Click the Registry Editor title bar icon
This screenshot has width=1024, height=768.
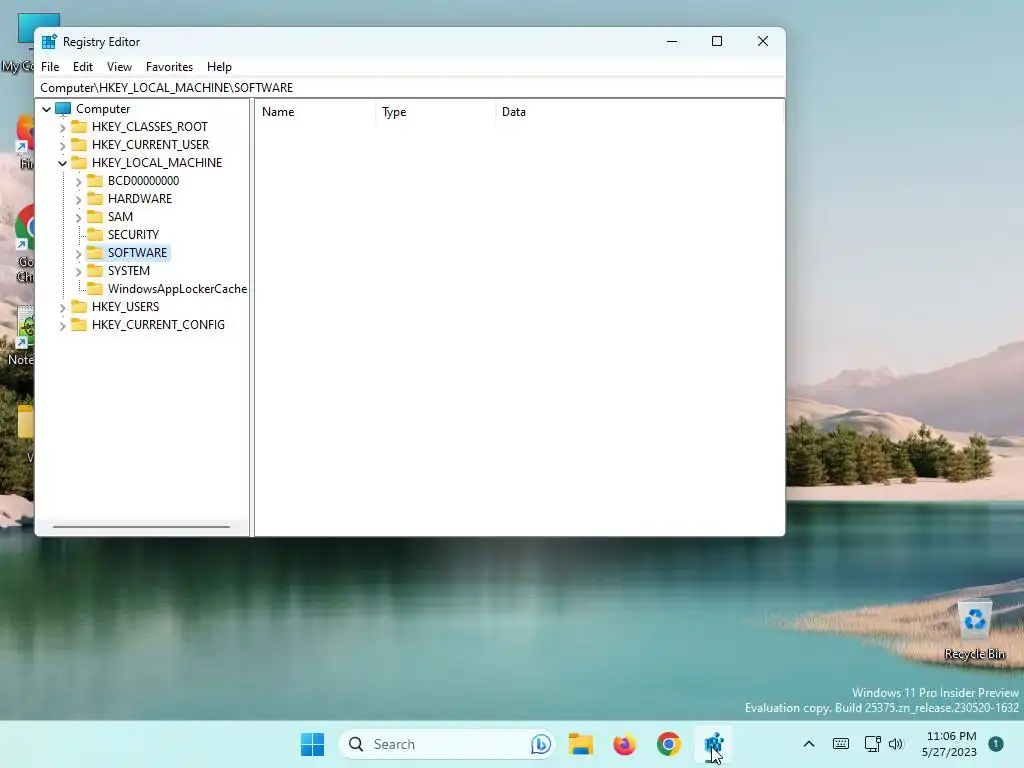(49, 42)
